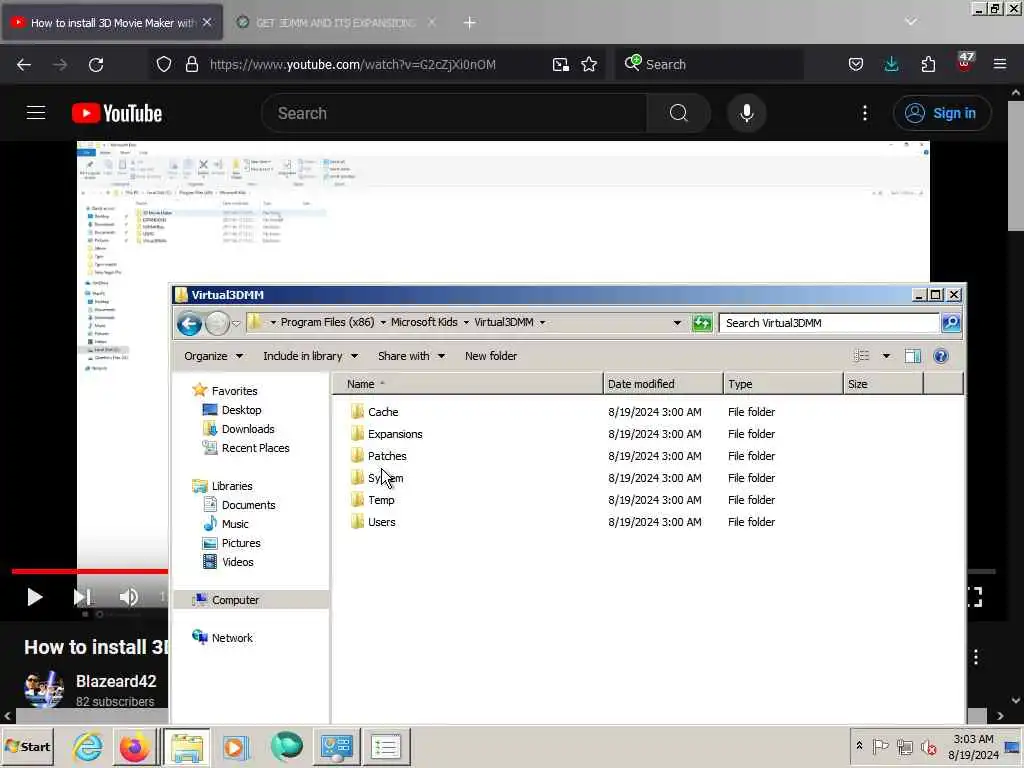Select the How to install 3D Movie Maker tab

tap(113, 22)
